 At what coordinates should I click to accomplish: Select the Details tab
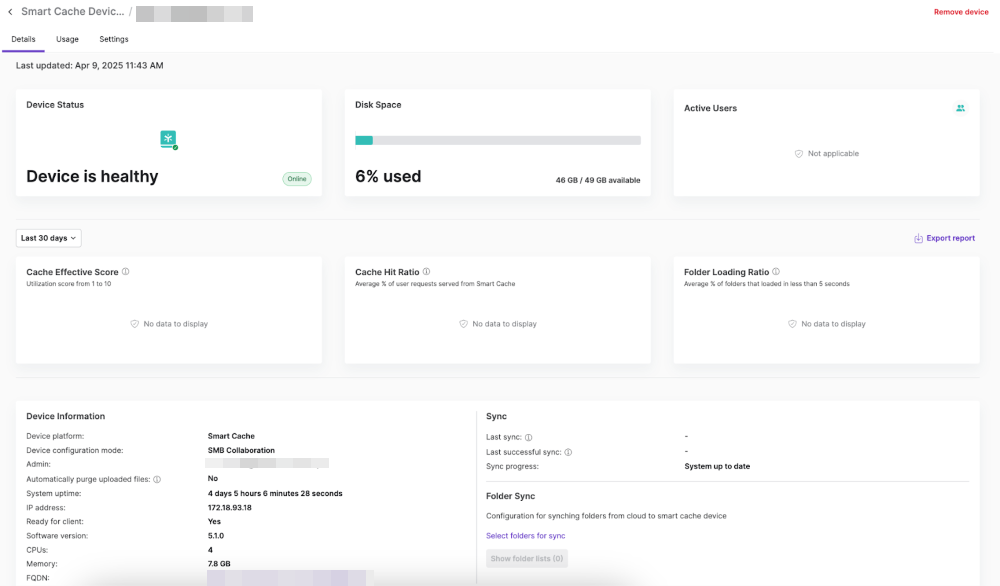[x=23, y=39]
